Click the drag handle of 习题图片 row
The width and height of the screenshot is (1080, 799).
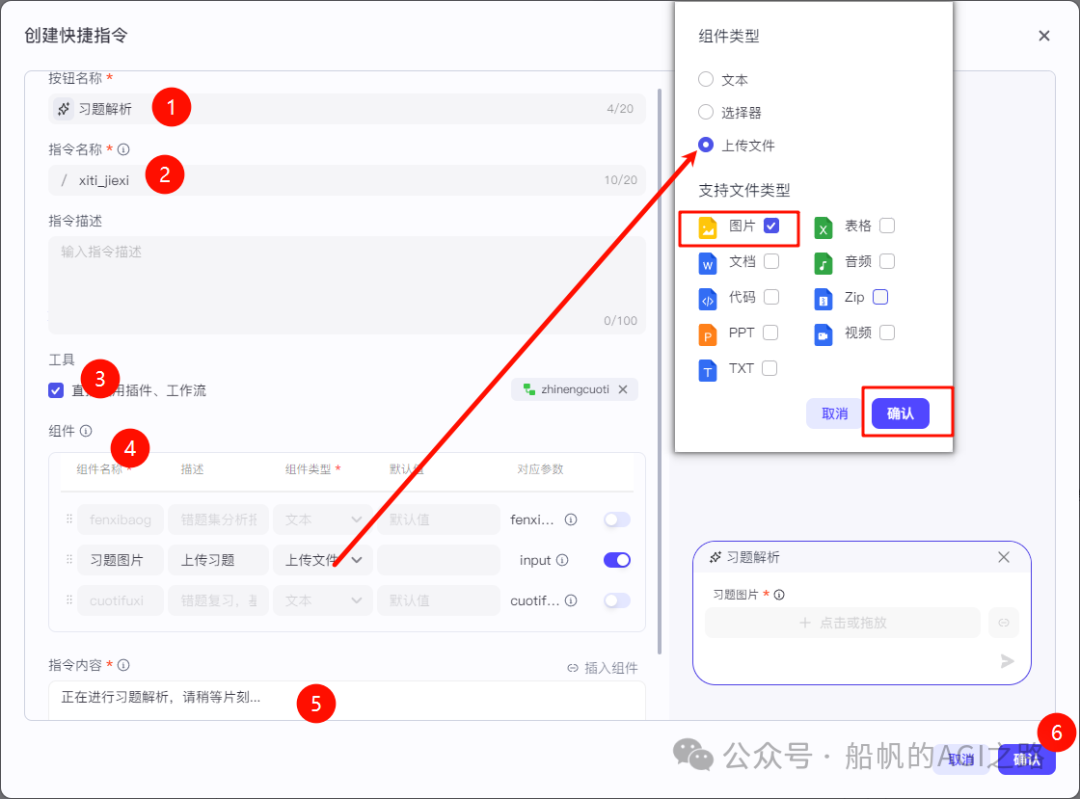pos(69,559)
